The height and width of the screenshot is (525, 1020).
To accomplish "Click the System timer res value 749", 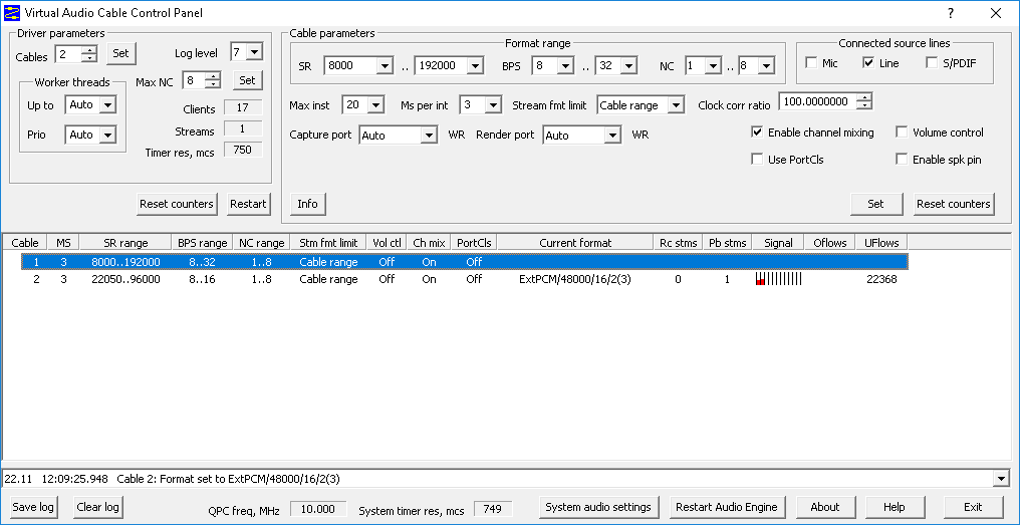I will [x=492, y=509].
